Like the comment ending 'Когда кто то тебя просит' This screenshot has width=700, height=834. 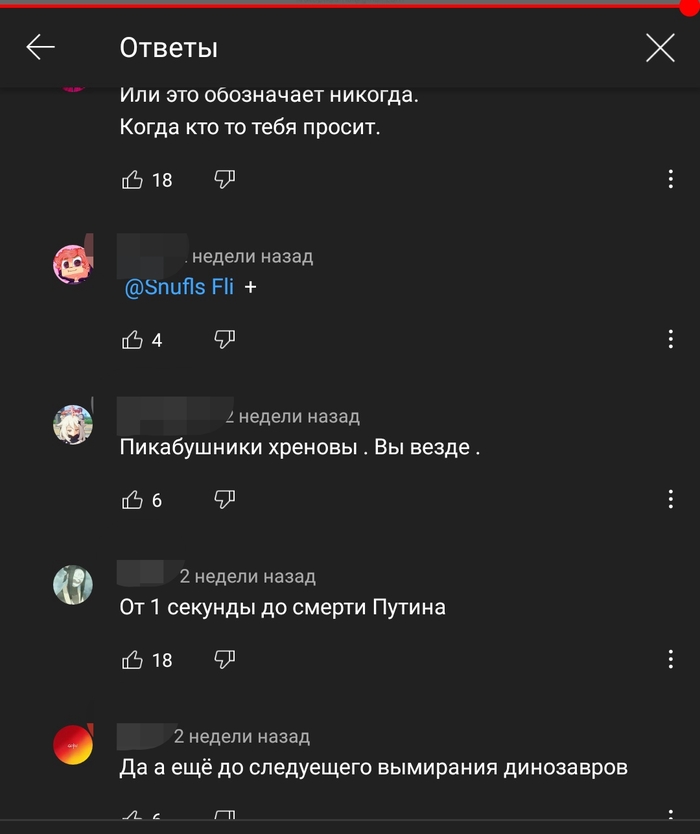[132, 180]
